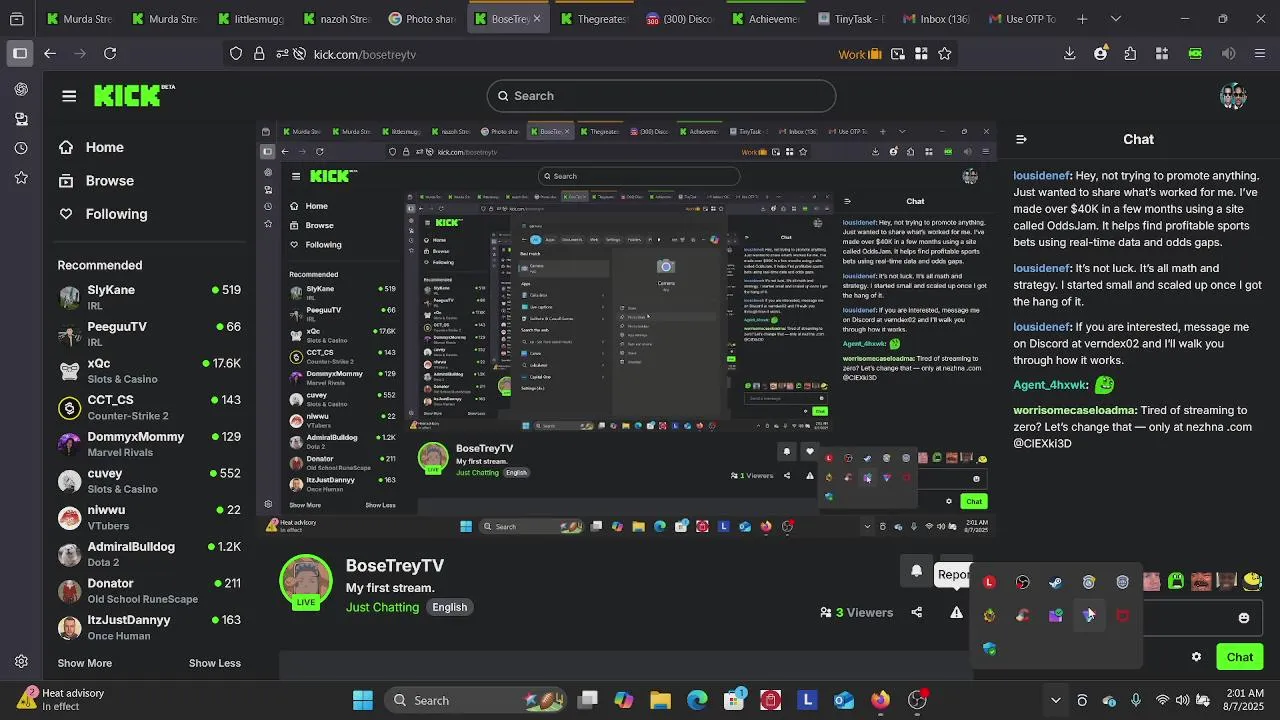The height and width of the screenshot is (720, 1280).
Task: Click the KICK logo
Action: (x=133, y=95)
